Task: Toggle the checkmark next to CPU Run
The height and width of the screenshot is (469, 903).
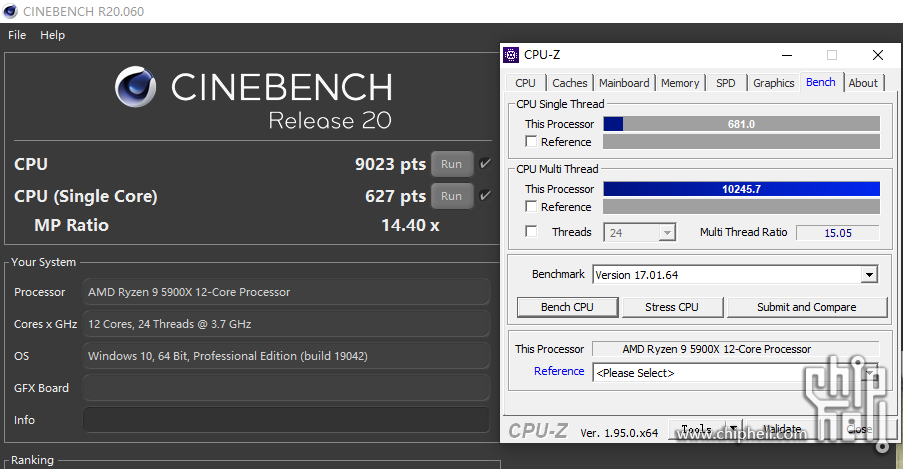Action: [485, 164]
